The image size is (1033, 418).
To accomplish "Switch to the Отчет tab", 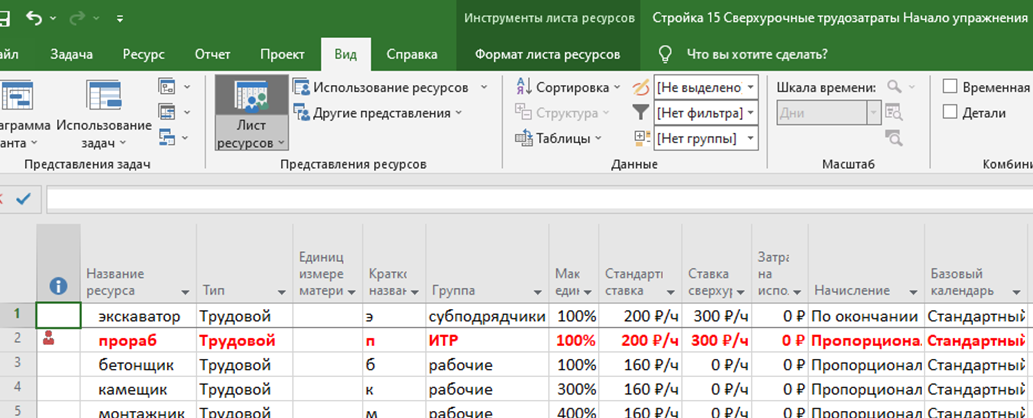I will [x=212, y=55].
